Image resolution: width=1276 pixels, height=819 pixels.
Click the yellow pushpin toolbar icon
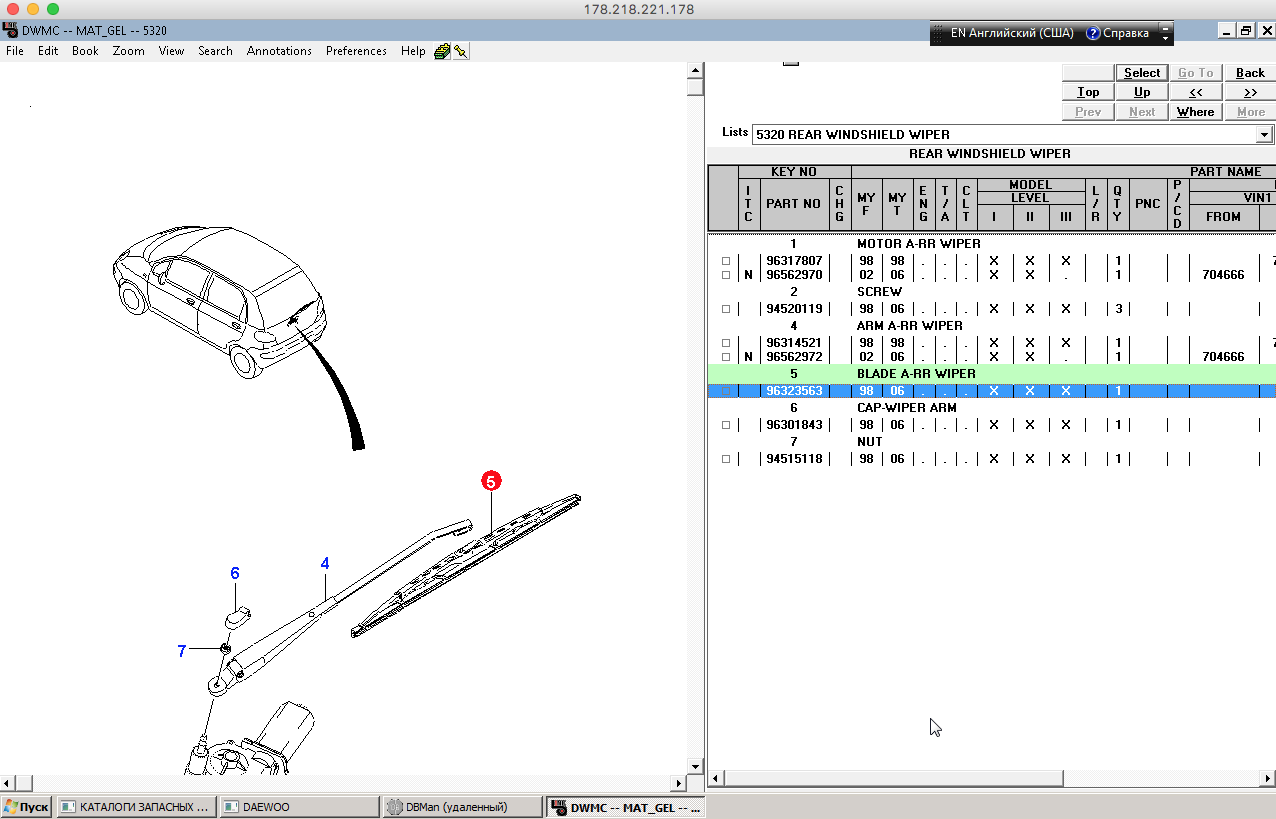tap(461, 51)
